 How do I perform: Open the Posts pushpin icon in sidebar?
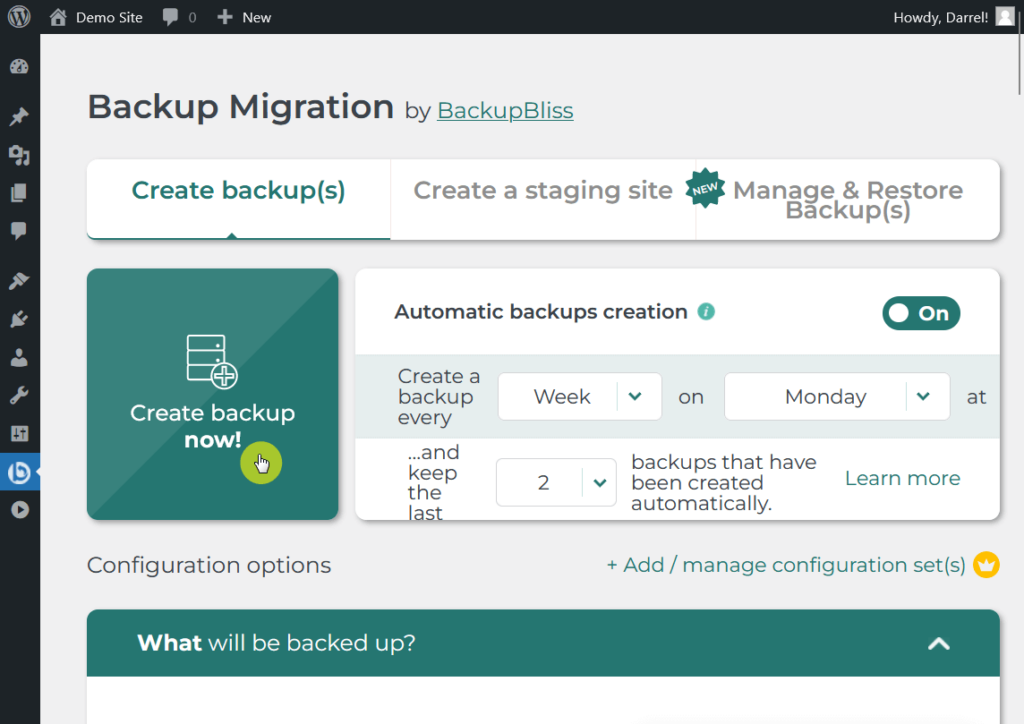coord(20,116)
